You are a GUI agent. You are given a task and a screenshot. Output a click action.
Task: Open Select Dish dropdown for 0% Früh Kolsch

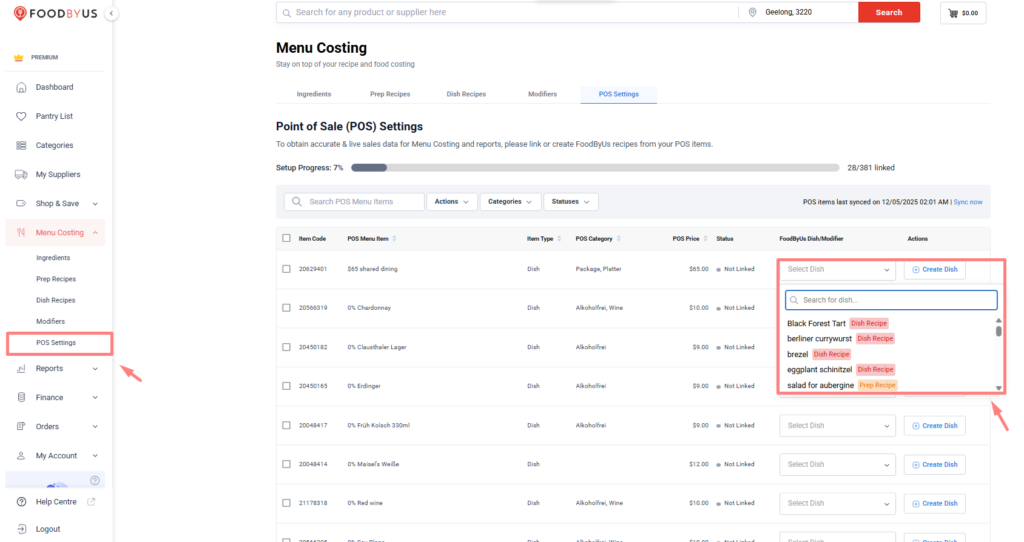coord(837,426)
